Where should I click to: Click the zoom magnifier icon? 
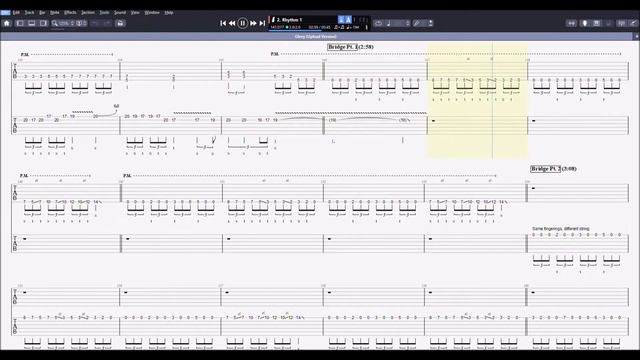tap(54, 23)
